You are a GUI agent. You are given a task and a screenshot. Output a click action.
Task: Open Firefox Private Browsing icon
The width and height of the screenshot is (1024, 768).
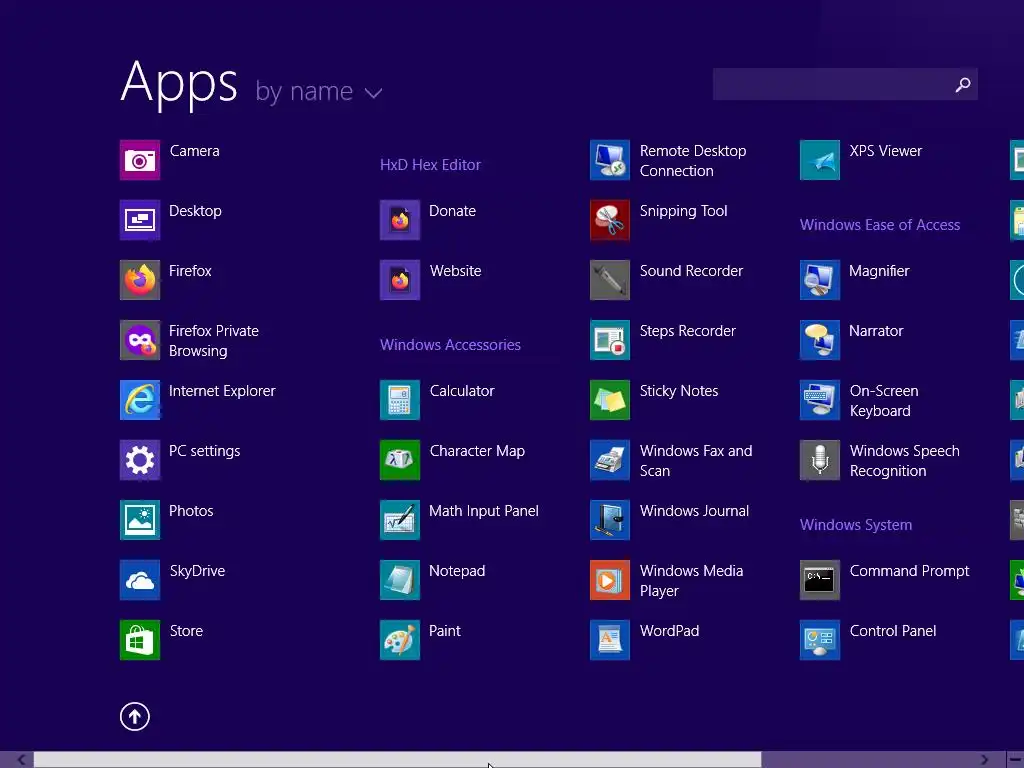(x=140, y=340)
